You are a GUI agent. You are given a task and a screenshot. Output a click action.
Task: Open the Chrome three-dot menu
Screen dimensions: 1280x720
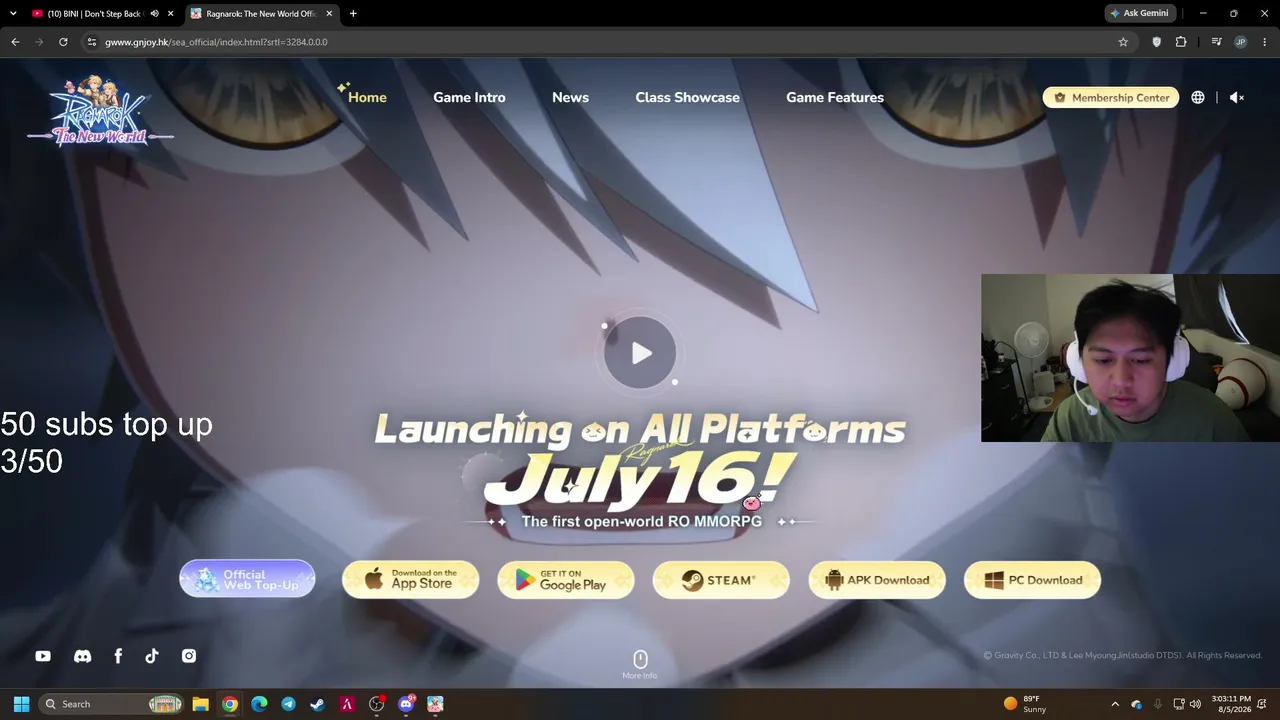point(1265,42)
